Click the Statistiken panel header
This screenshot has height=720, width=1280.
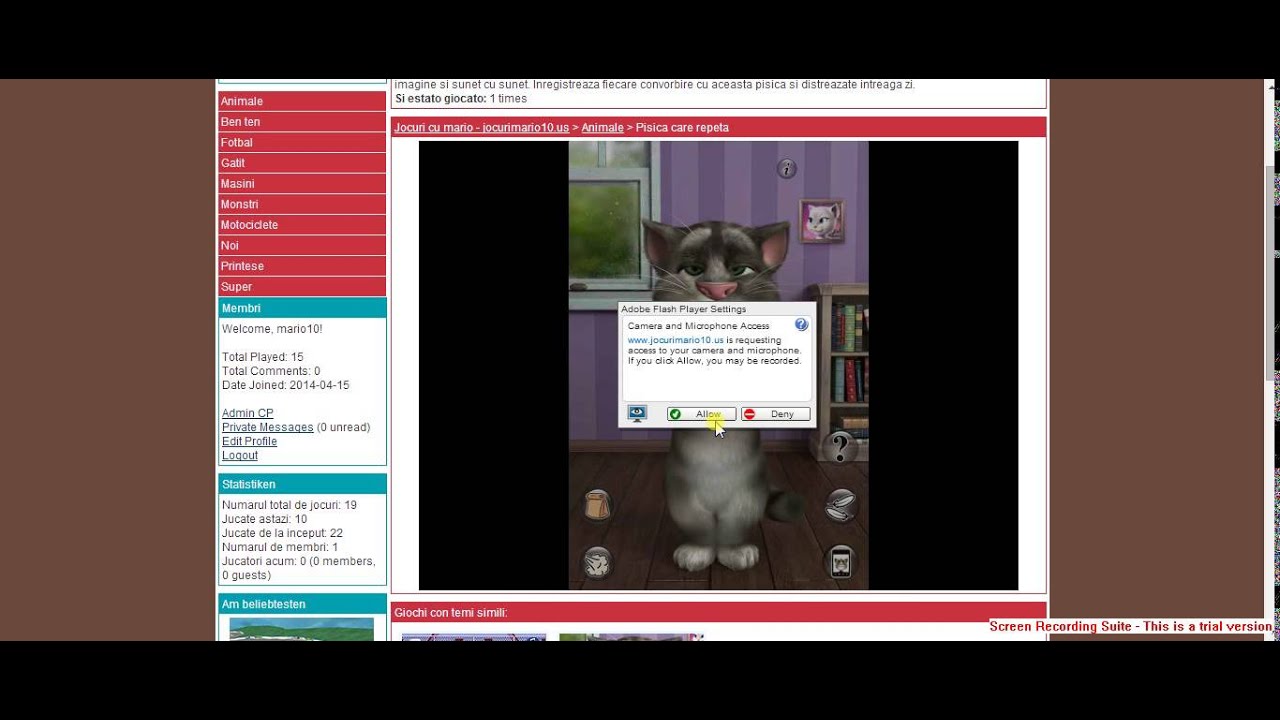[302, 484]
